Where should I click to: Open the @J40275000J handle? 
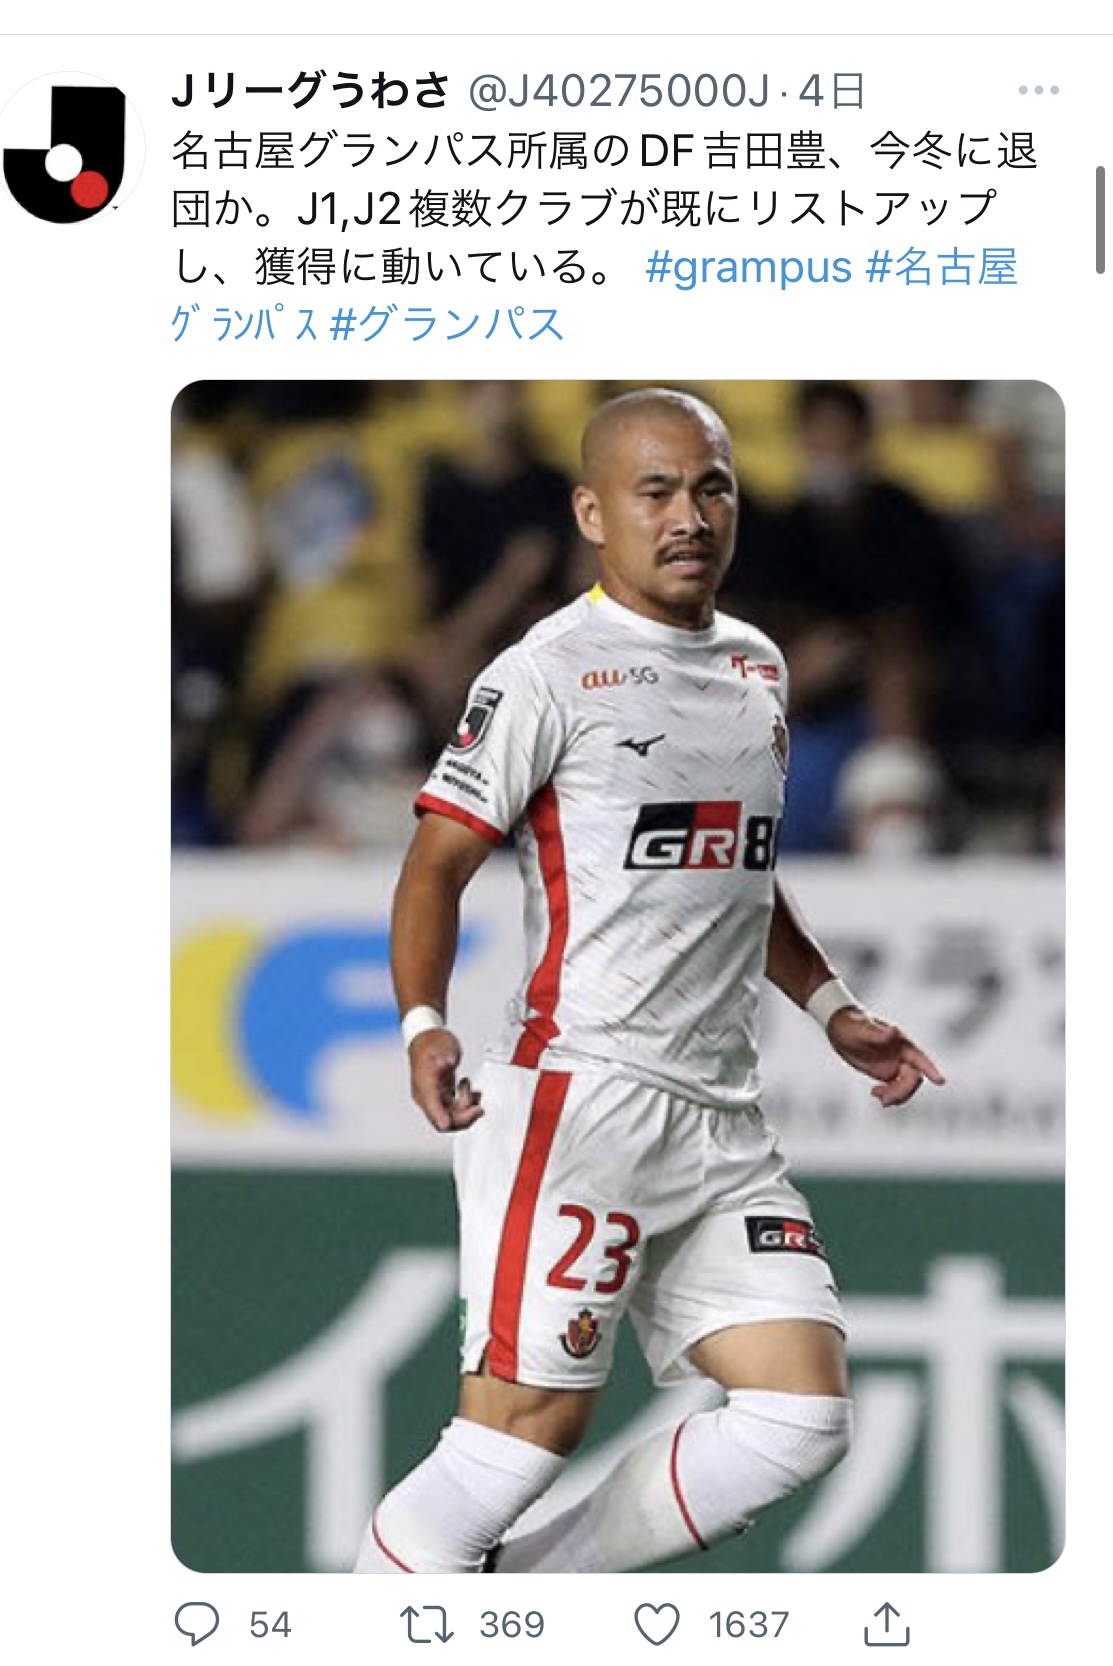619,91
